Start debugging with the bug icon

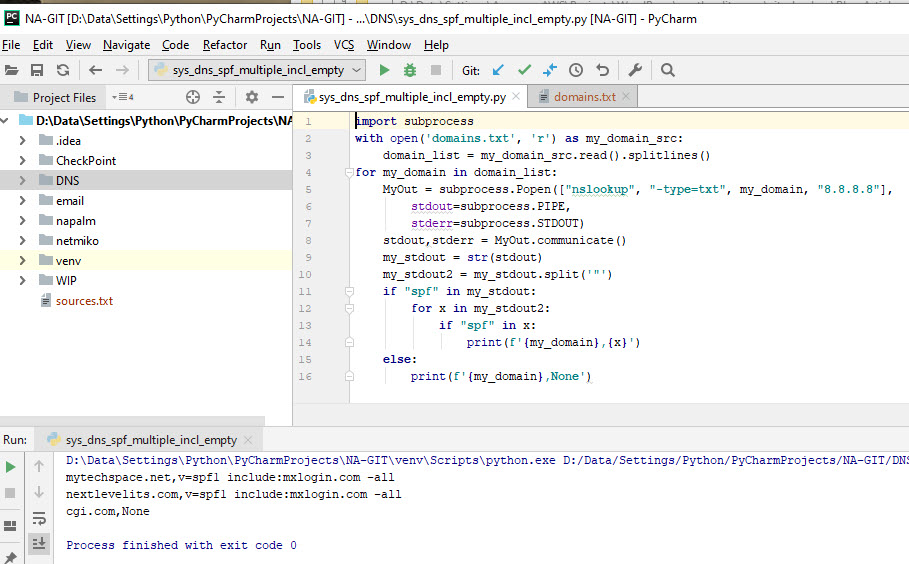[x=410, y=70]
